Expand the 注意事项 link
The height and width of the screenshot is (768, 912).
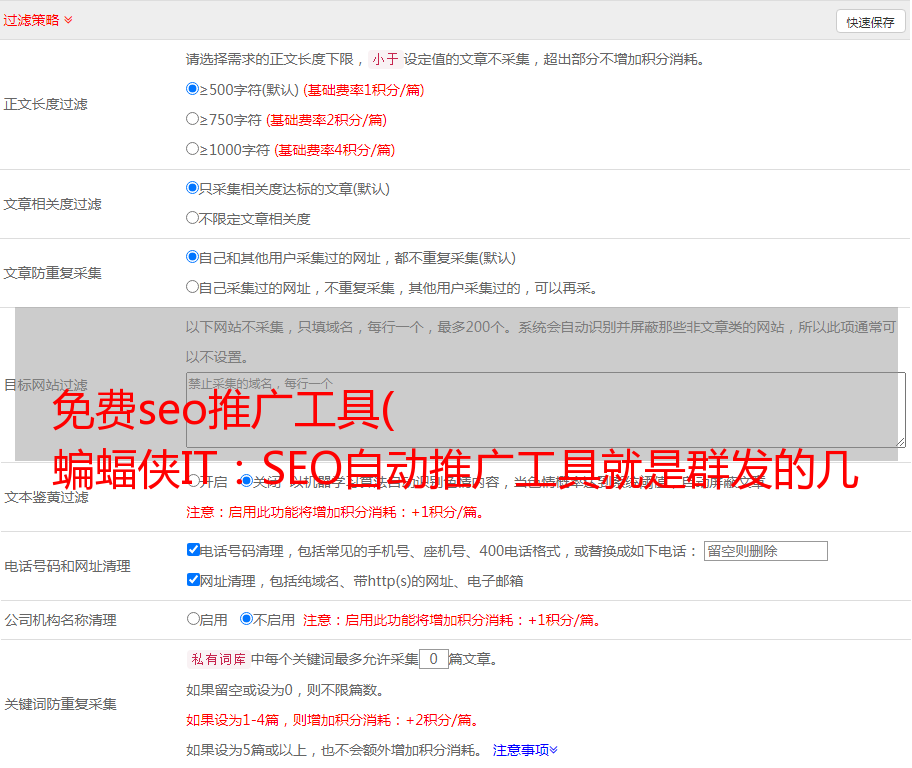525,750
